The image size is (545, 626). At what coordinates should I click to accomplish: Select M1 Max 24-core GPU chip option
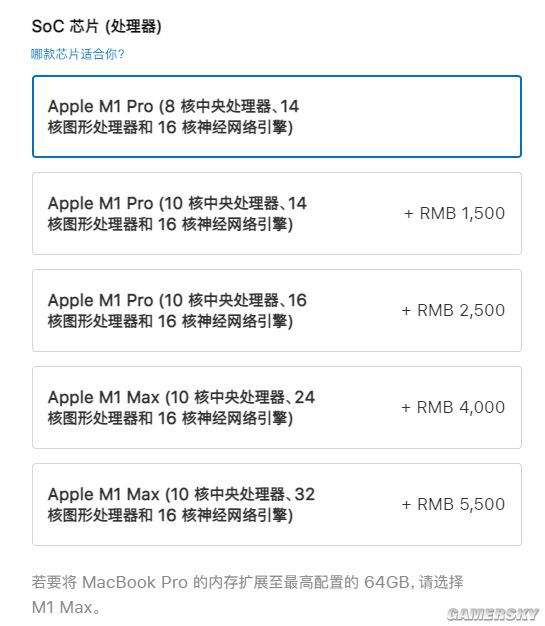point(277,408)
